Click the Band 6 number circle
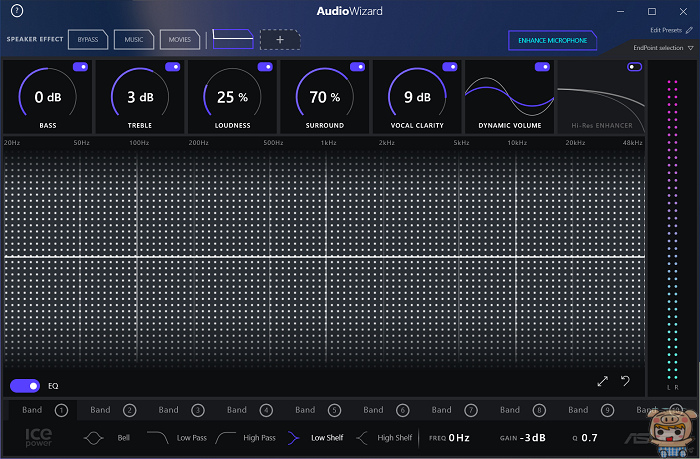Screen dimensions: 700x459 403,410
